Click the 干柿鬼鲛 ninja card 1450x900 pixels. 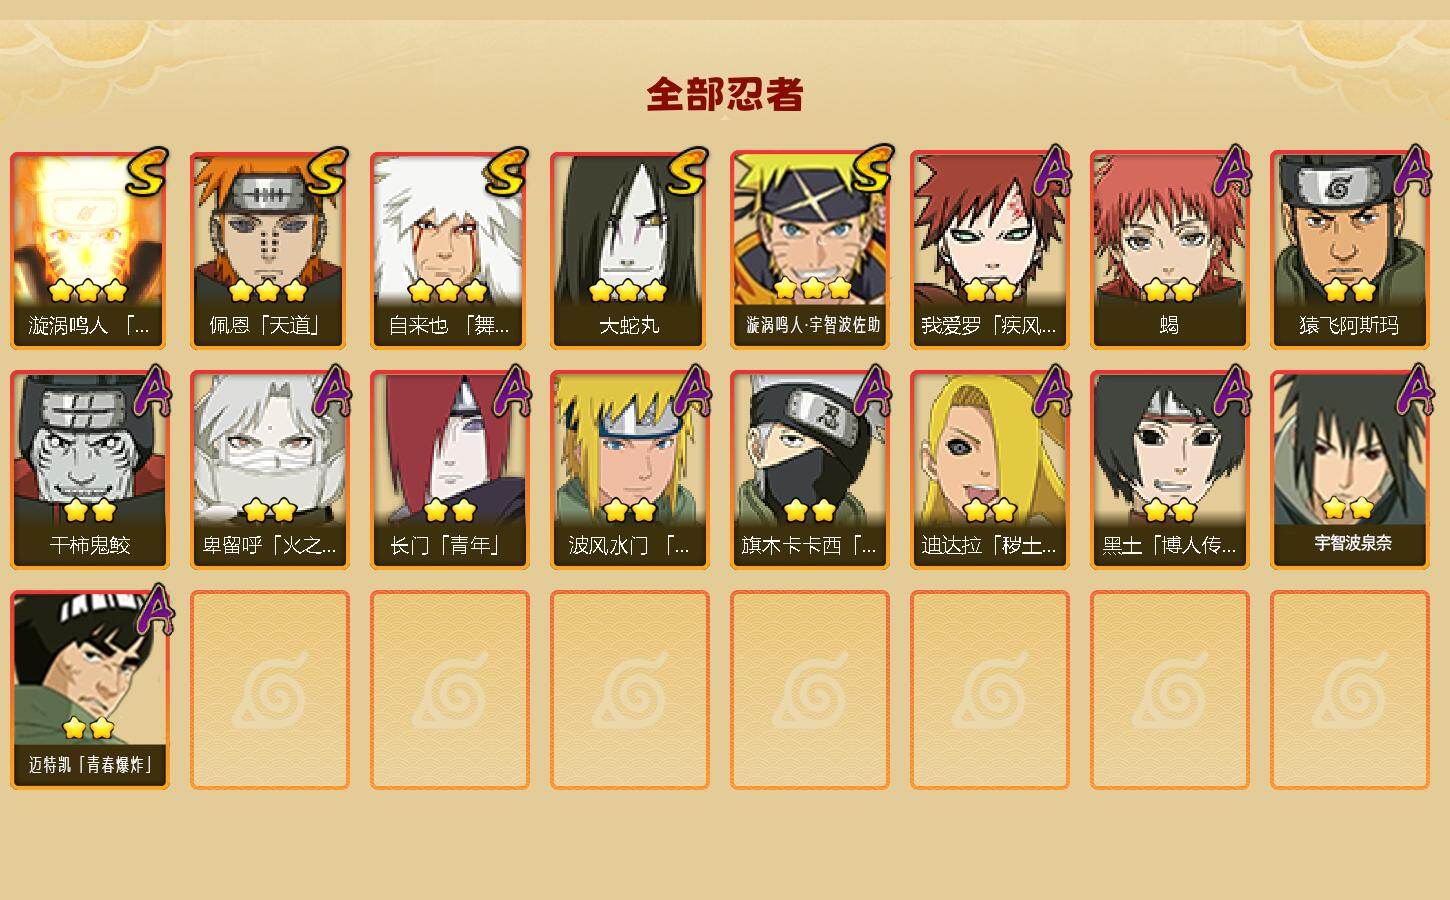tap(90, 470)
